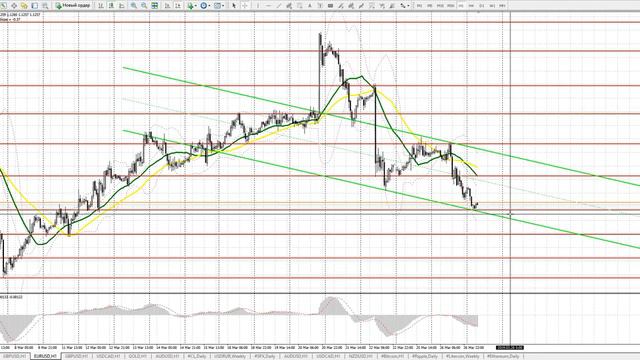Toggle chart shift from right edge

click(178, 6)
